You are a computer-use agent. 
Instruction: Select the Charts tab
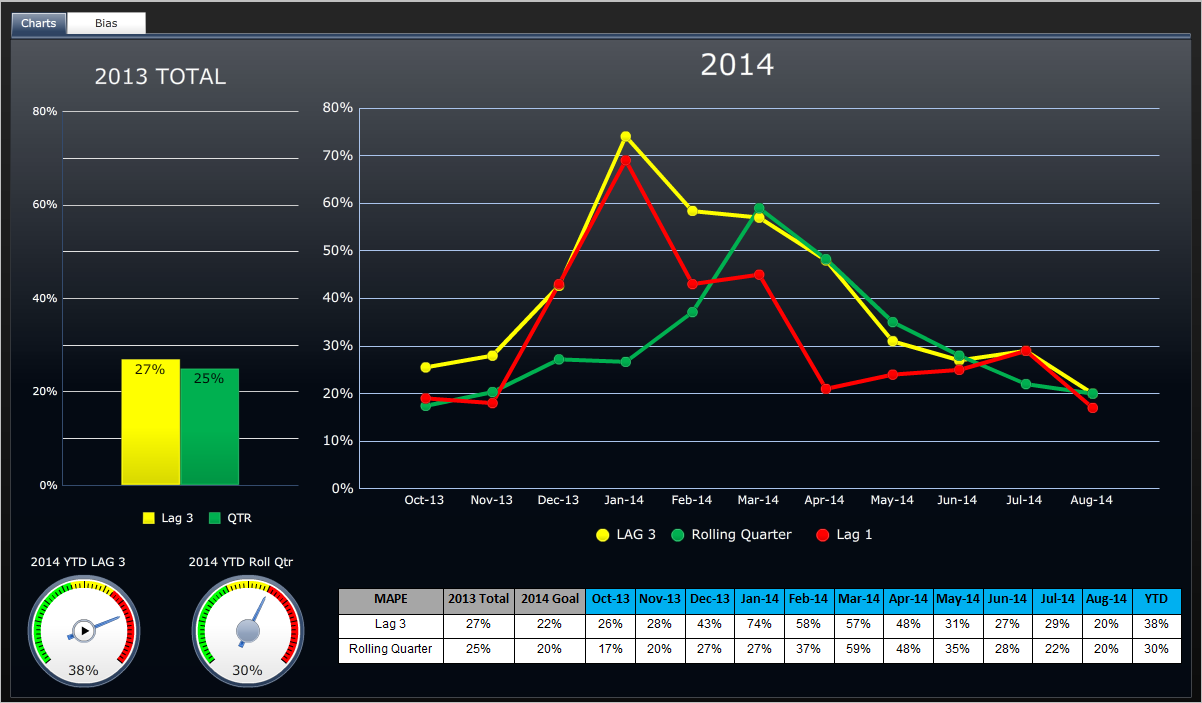pyautogui.click(x=37, y=22)
